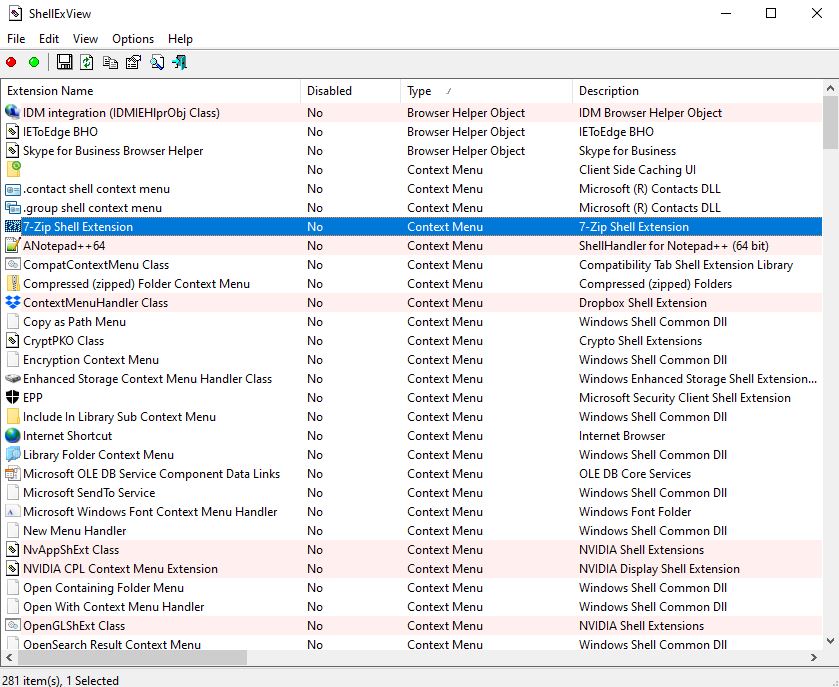Screen dimensions: 839x687
Task: Open the View menu
Action: (x=85, y=39)
